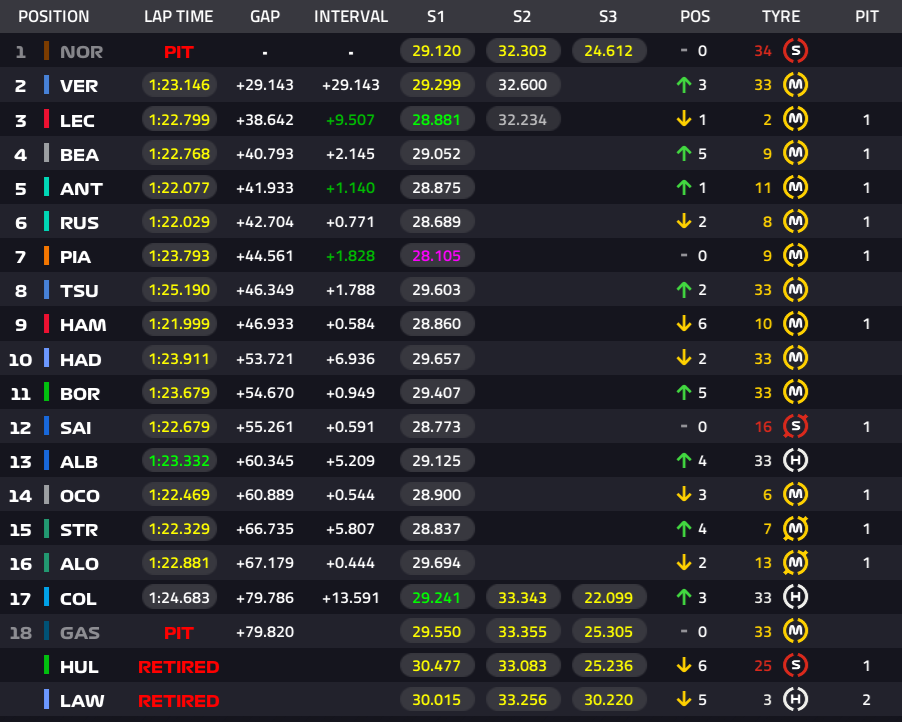Click tyre age 34 for NOR

[x=763, y=51]
